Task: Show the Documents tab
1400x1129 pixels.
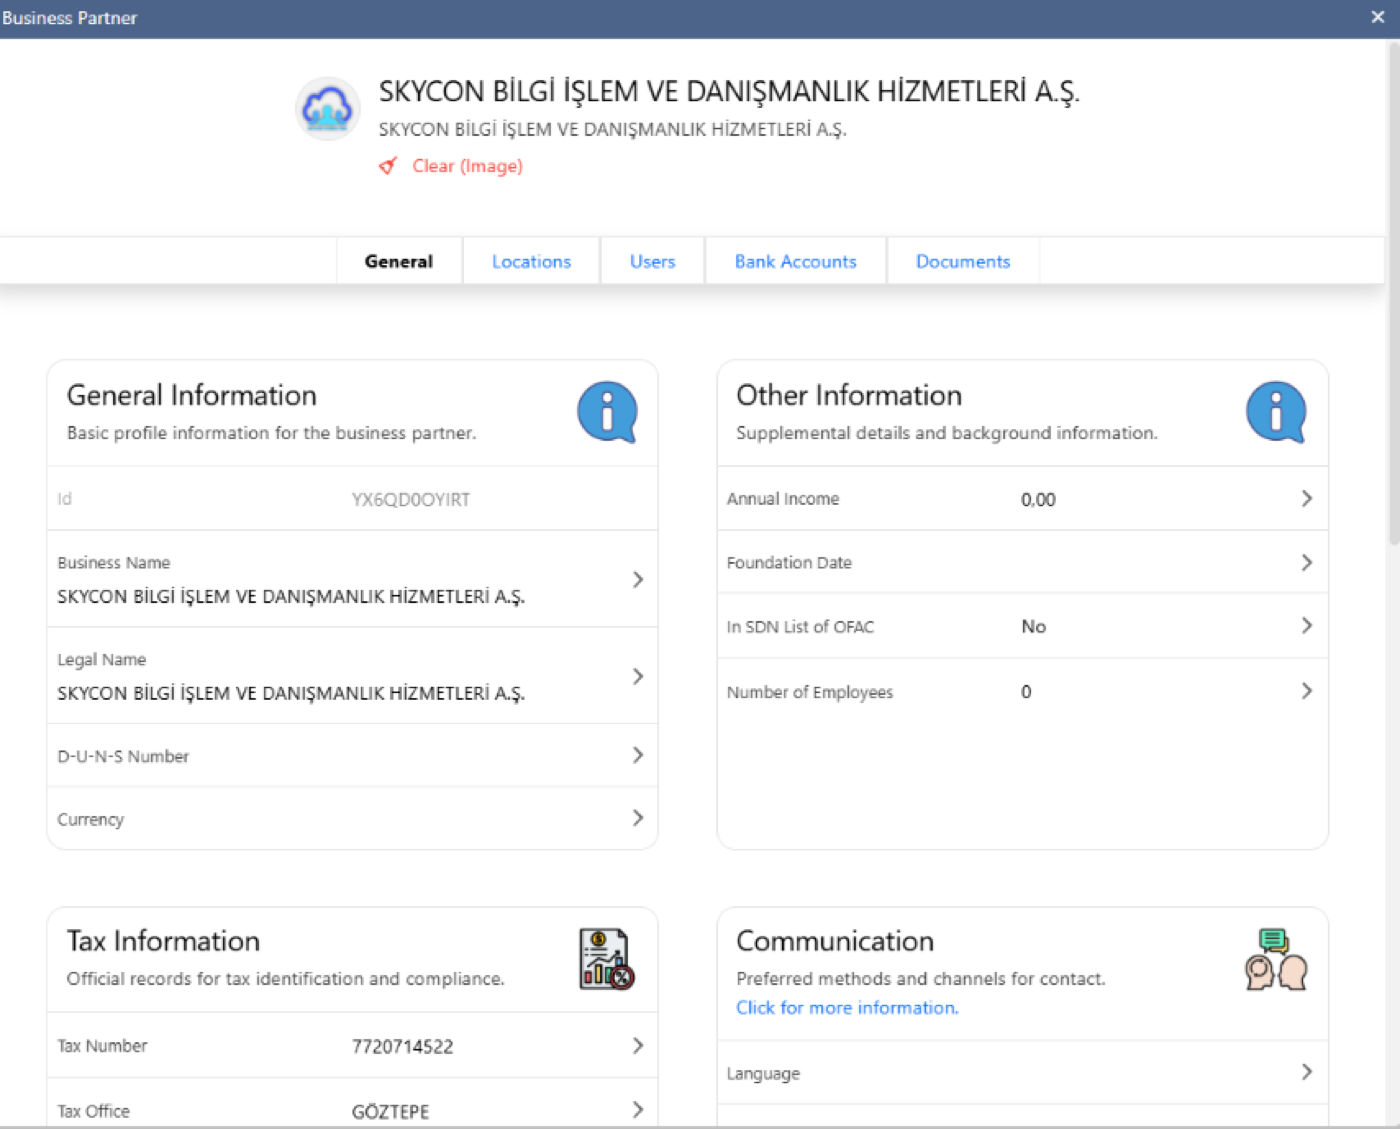Action: pyautogui.click(x=963, y=261)
